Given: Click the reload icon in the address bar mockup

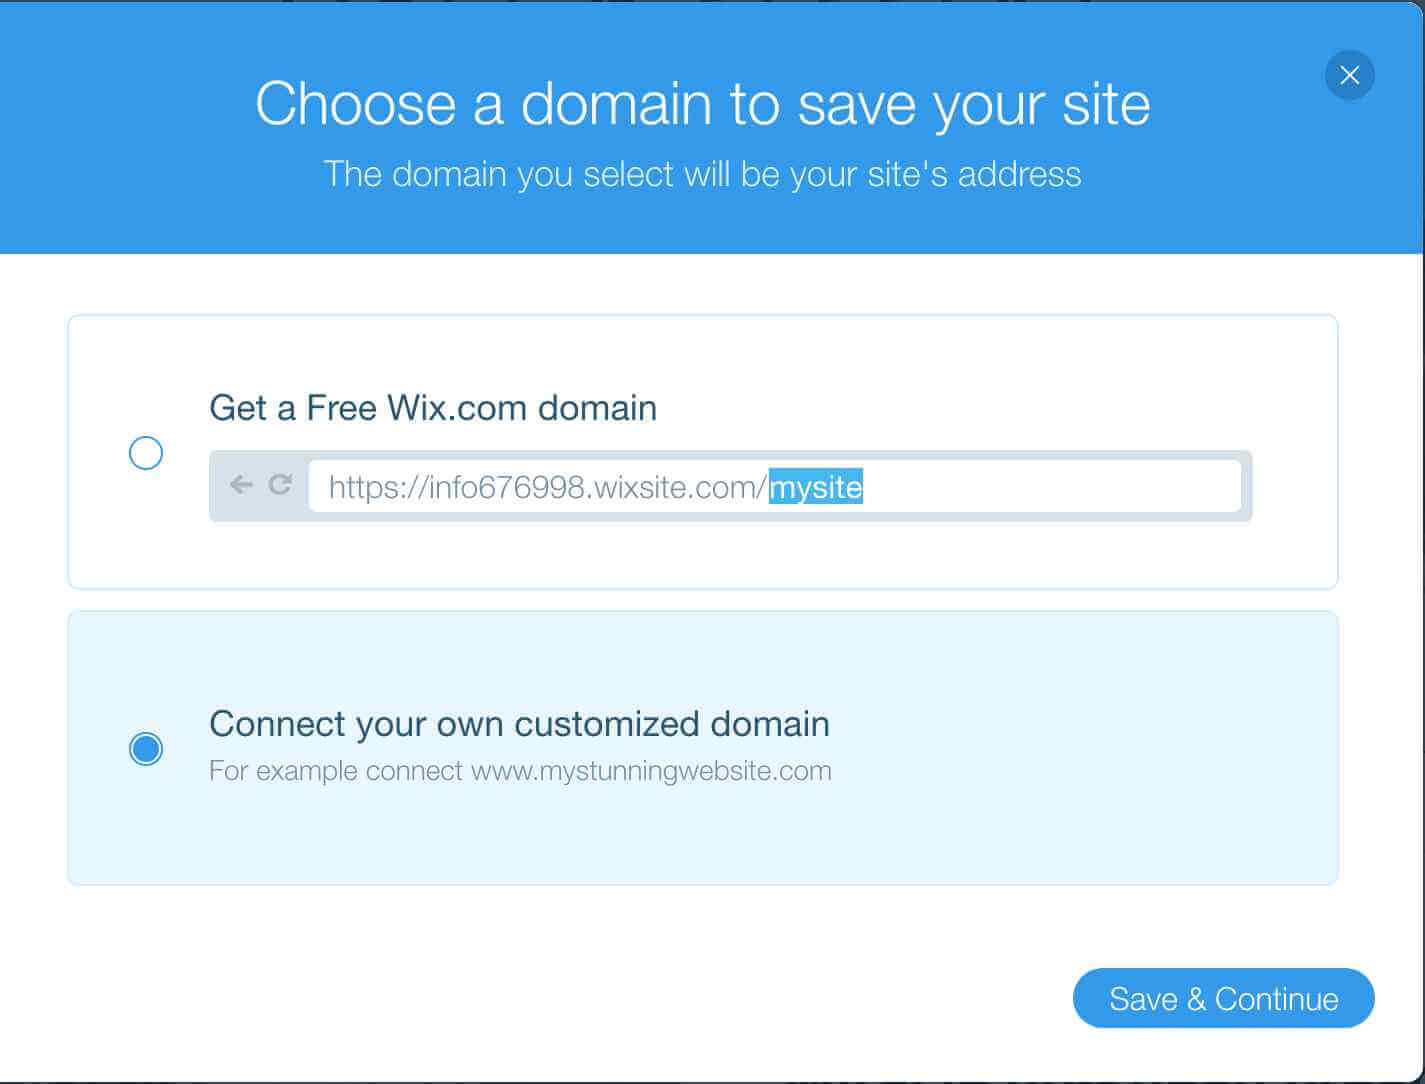Looking at the screenshot, I should pos(280,485).
